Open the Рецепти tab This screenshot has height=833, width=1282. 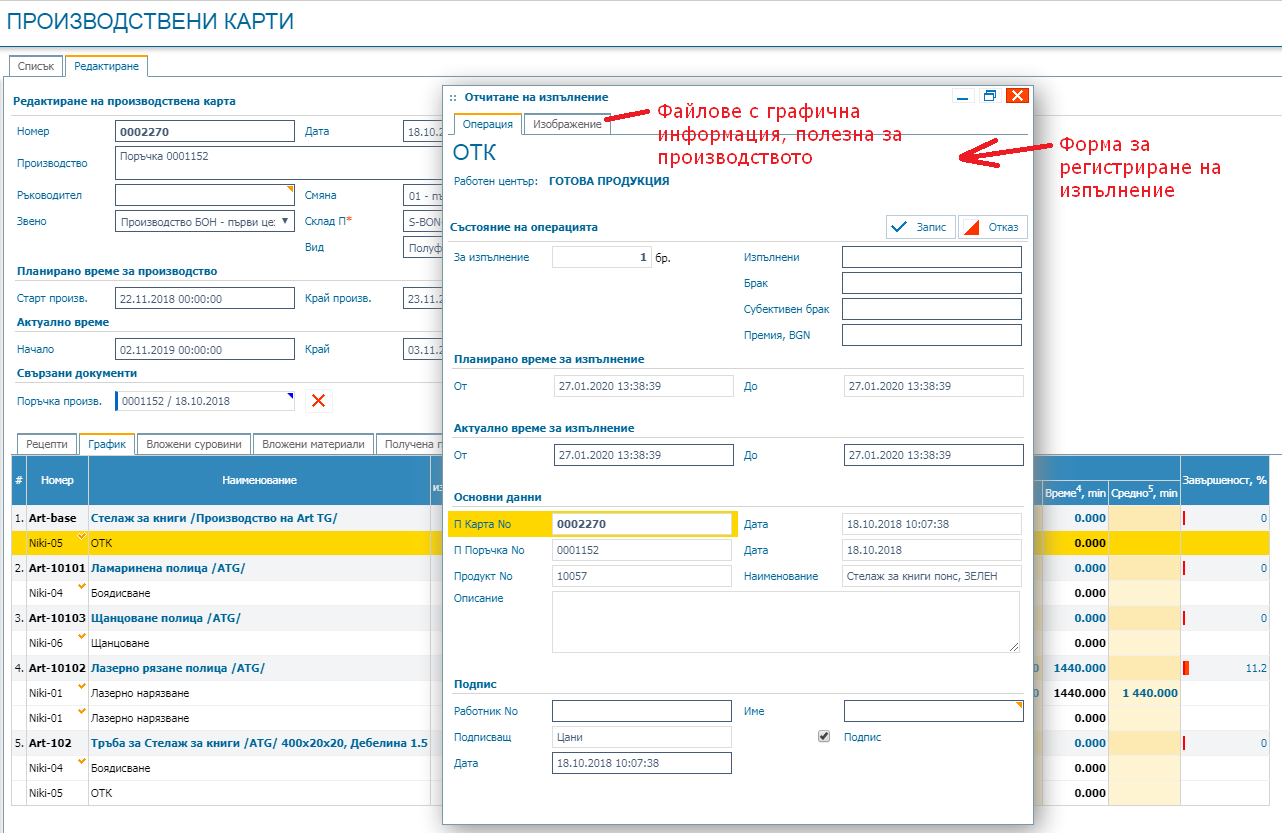pyautogui.click(x=47, y=444)
